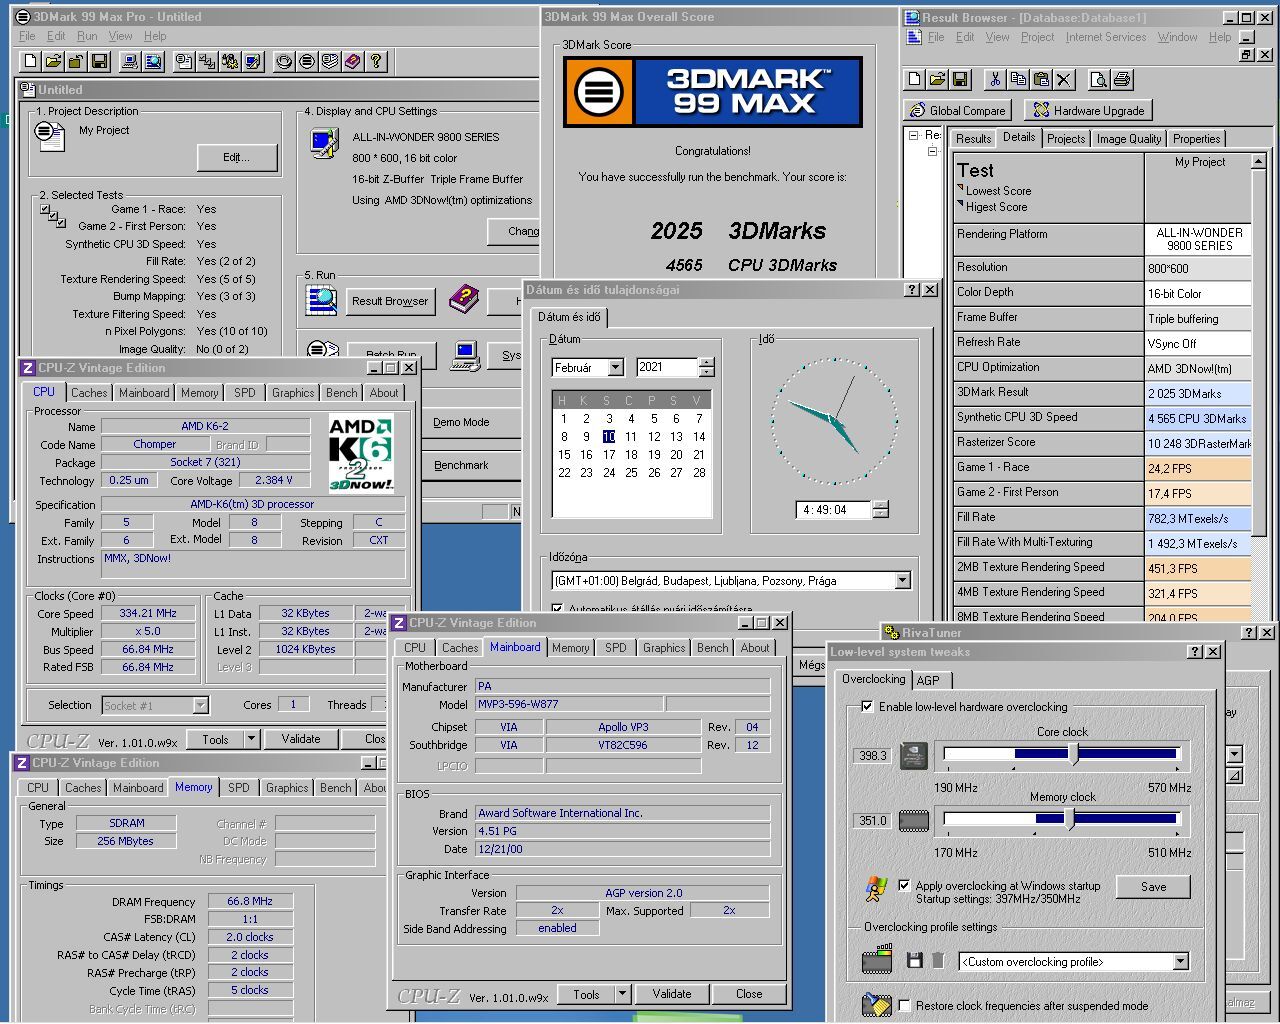This screenshot has width=1280, height=1024.
Task: Click the Print Preview icon in Result Browser
Action: point(1098,80)
